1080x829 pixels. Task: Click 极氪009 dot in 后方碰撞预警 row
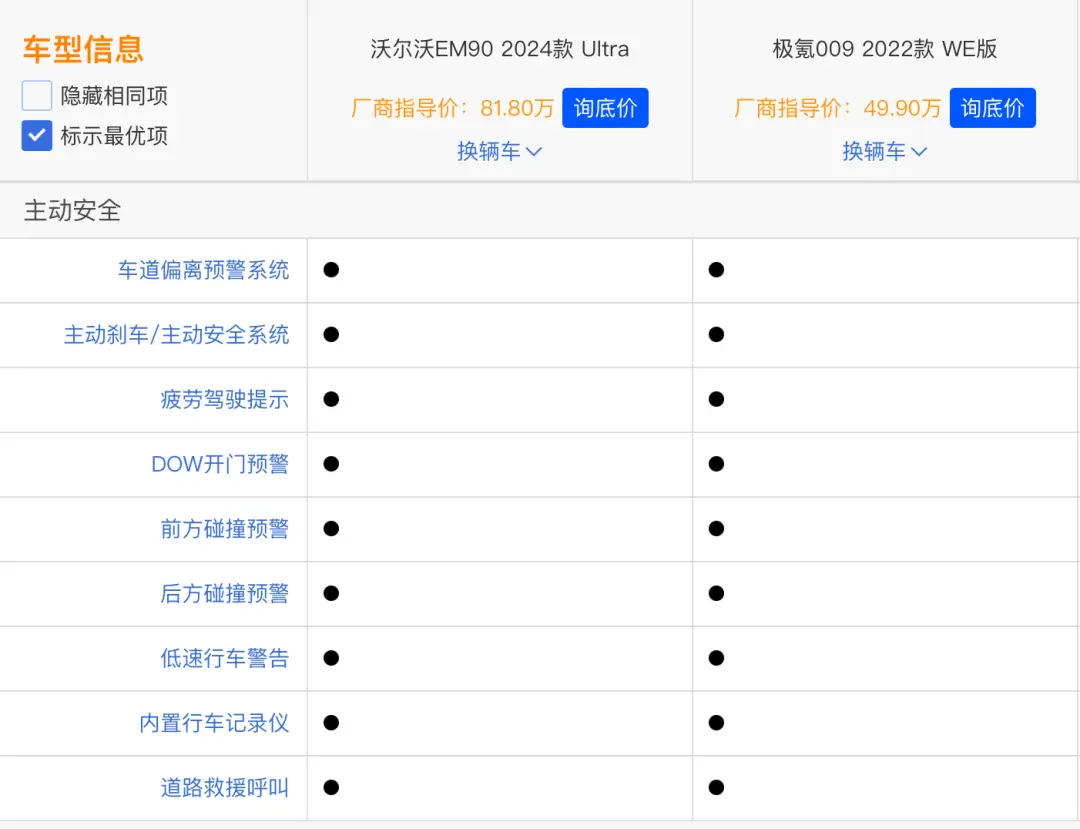(716, 594)
